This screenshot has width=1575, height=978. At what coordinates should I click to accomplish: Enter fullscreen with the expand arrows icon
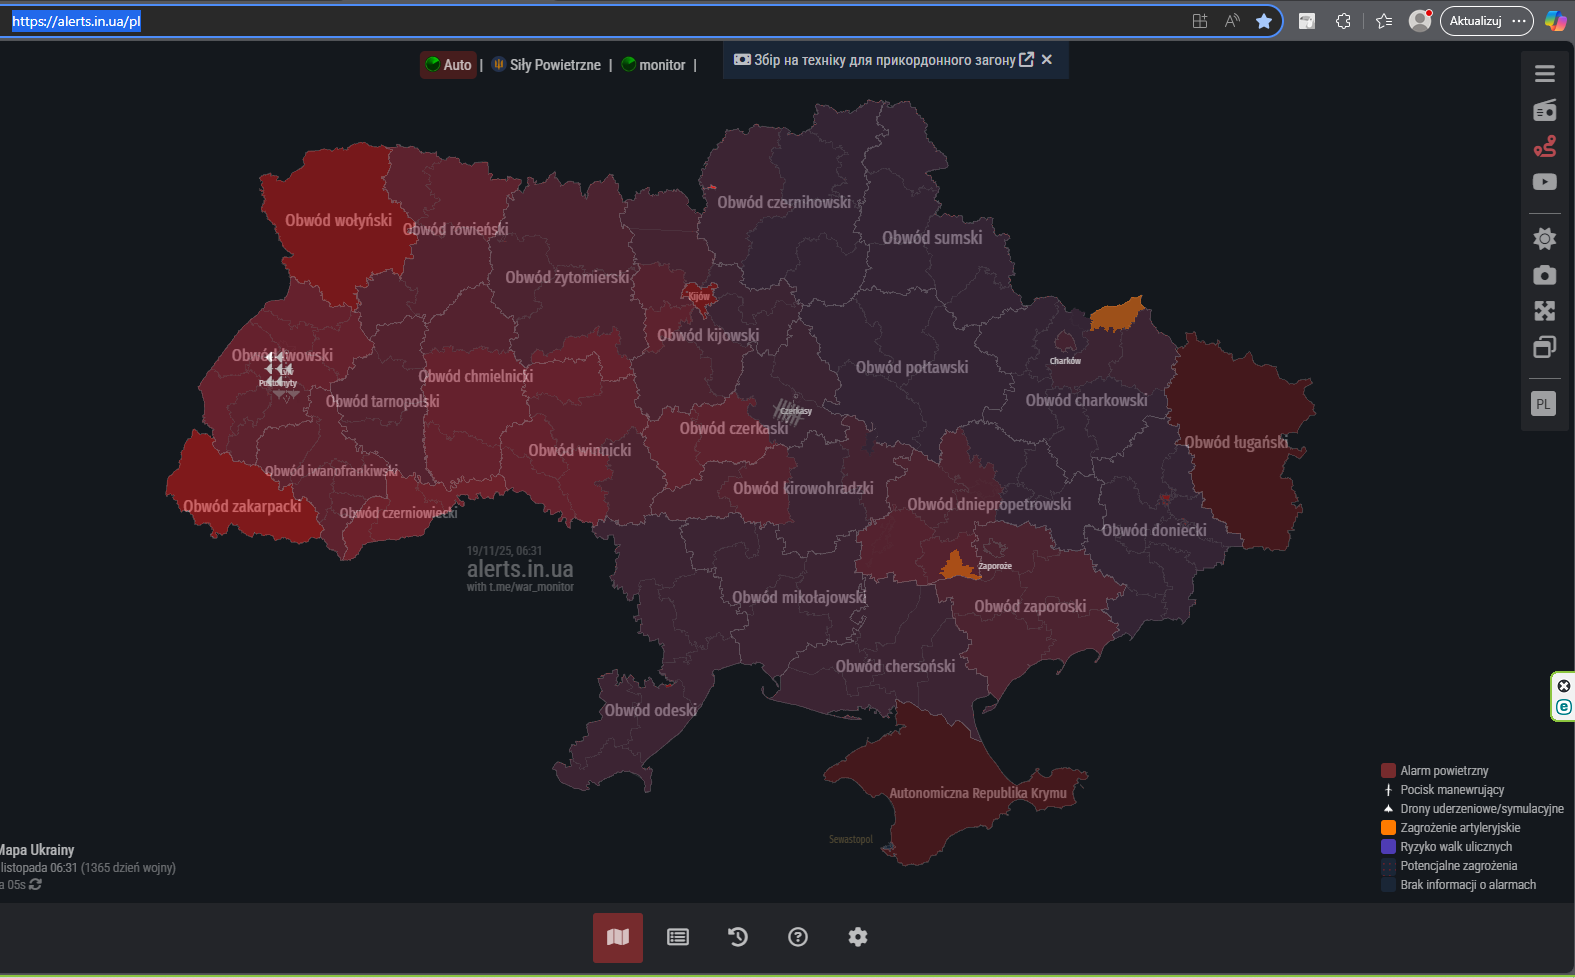pos(1544,311)
